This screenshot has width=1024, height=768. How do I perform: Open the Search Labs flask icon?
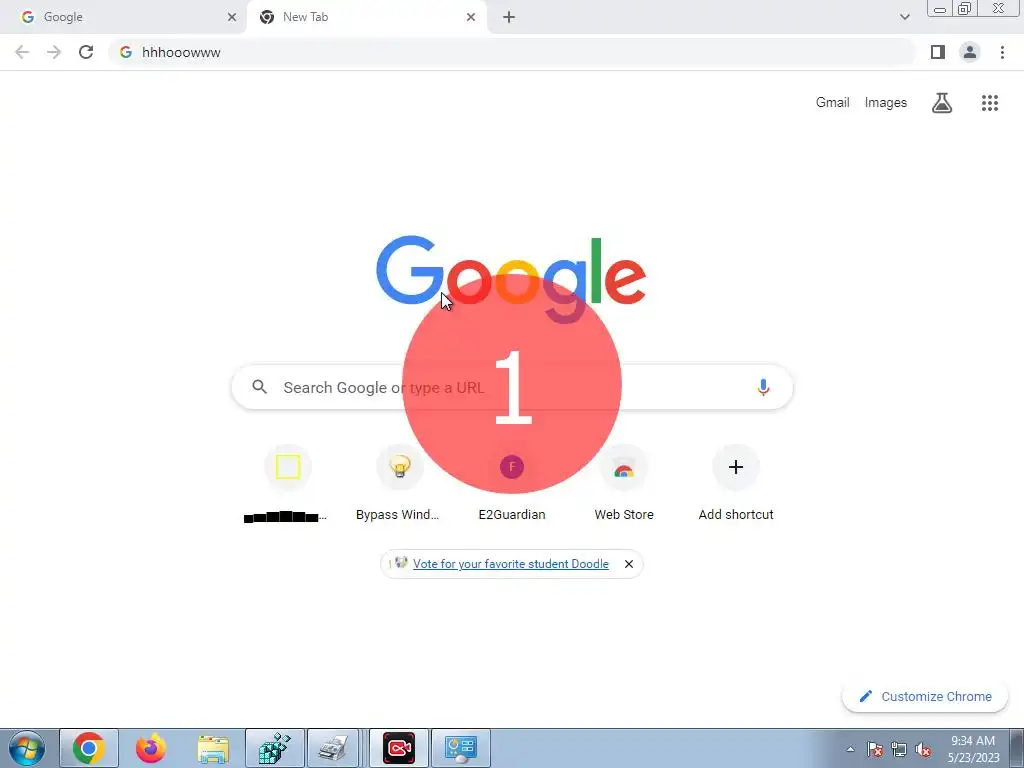(x=942, y=103)
